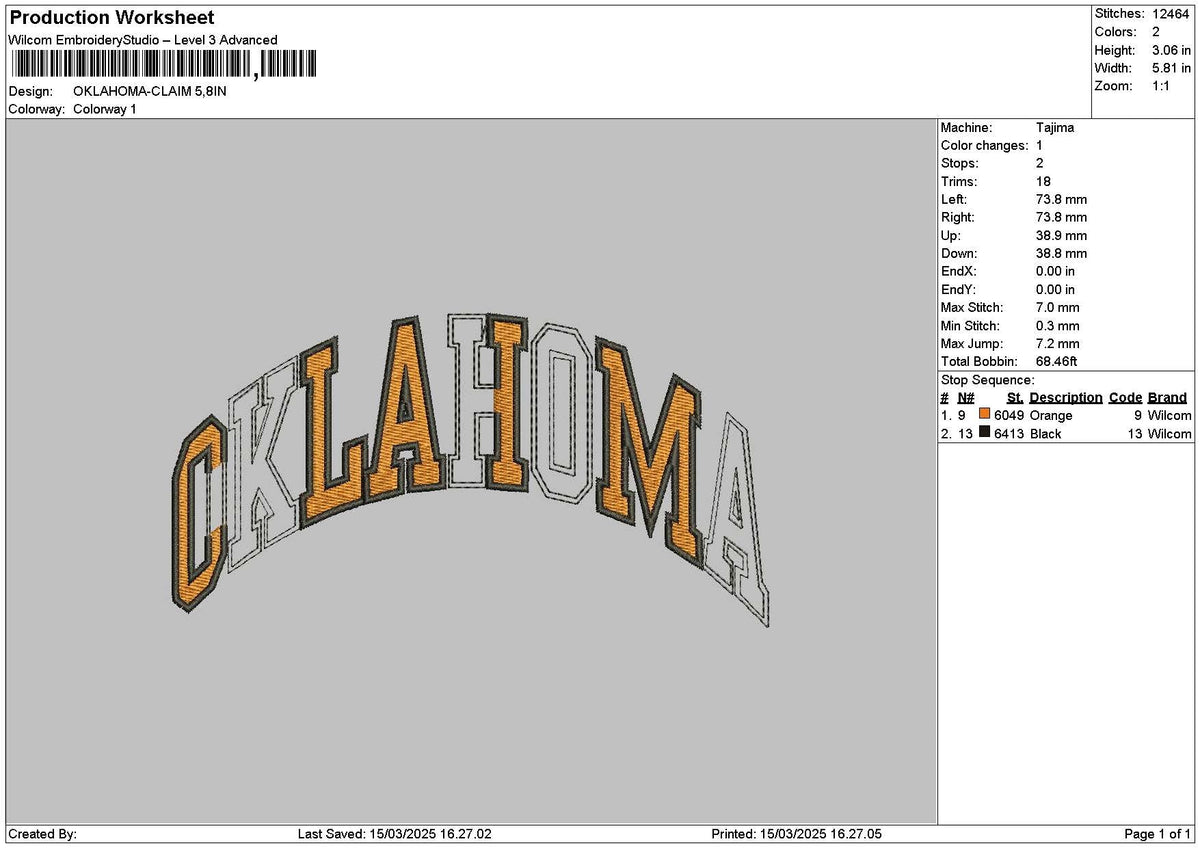Select the Production Worksheet title

pos(111,18)
